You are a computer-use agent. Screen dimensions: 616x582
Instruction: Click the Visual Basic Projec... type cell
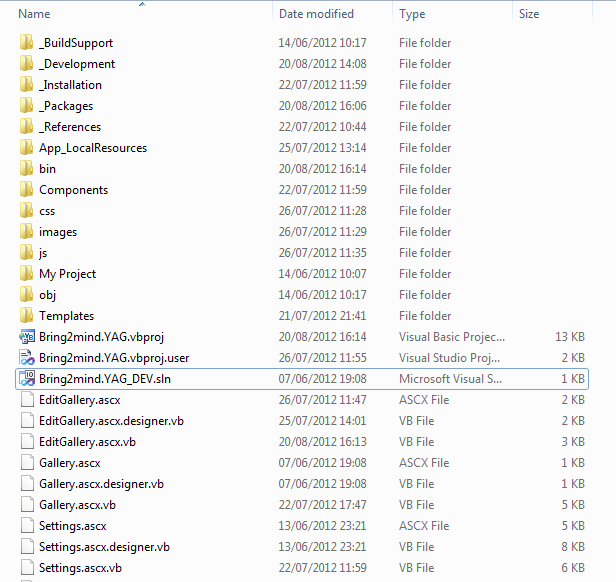click(452, 337)
